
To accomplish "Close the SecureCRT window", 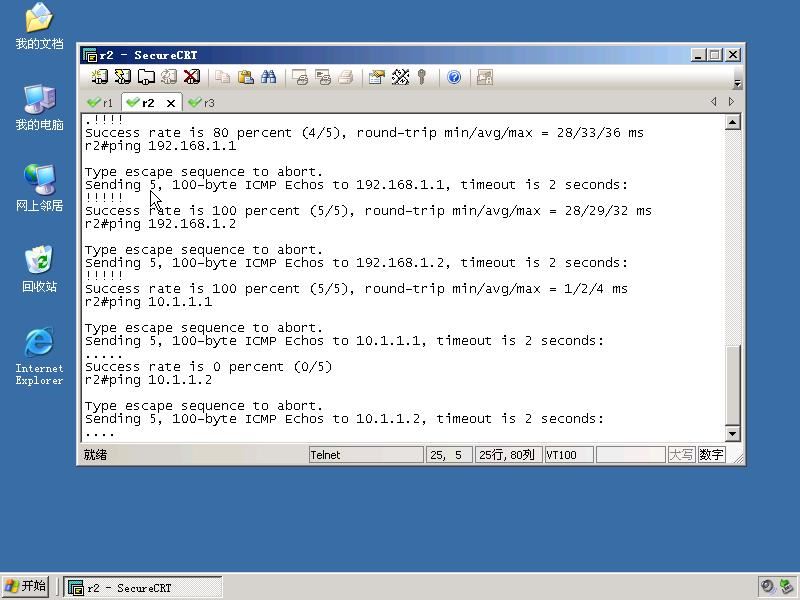I will click(733, 55).
